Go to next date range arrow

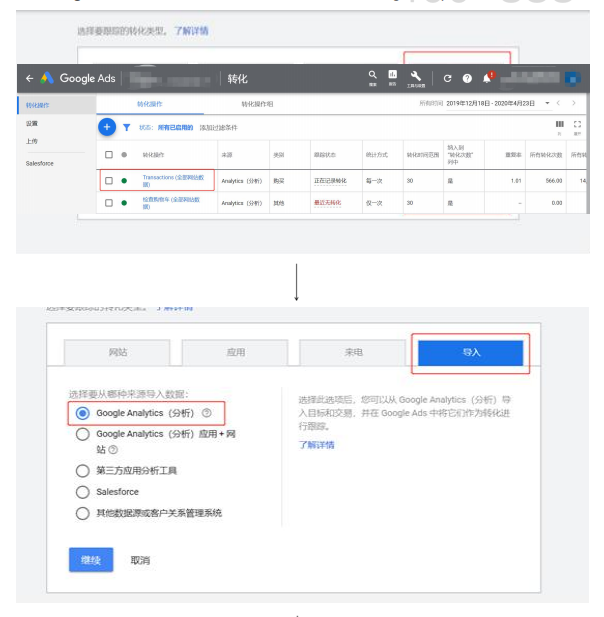pos(574,103)
